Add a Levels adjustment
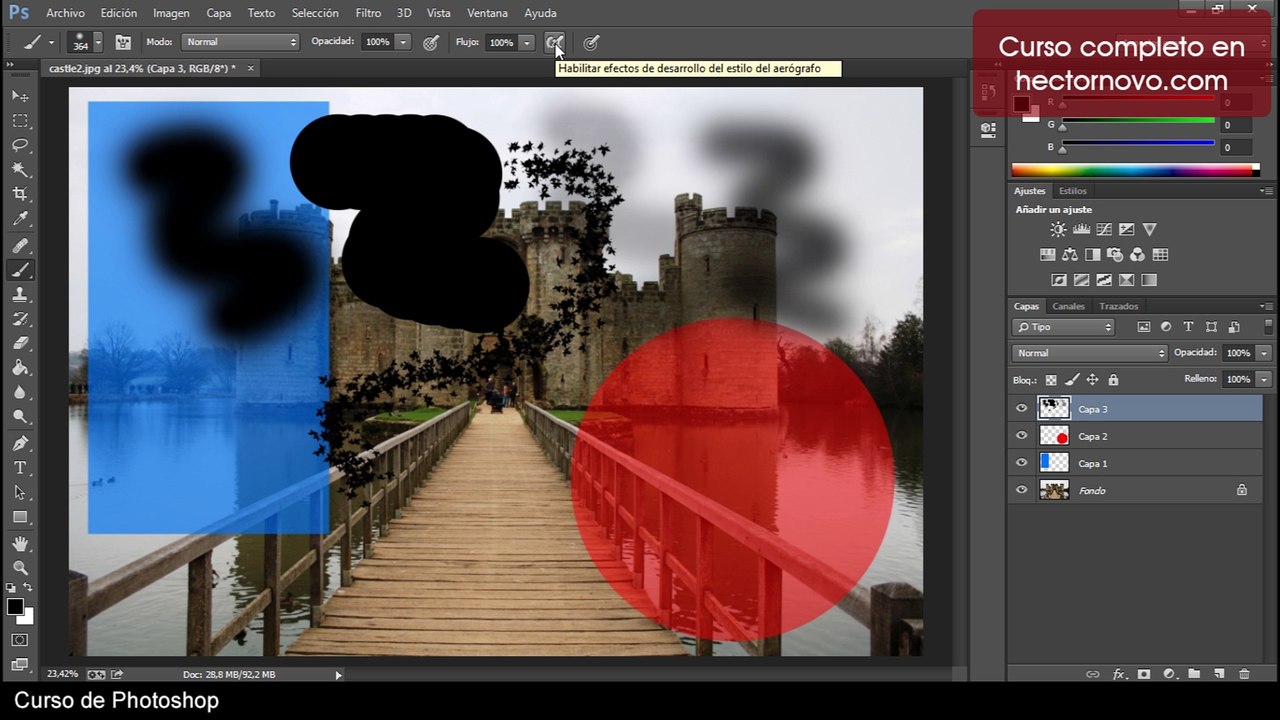1280x720 pixels. coord(1081,230)
